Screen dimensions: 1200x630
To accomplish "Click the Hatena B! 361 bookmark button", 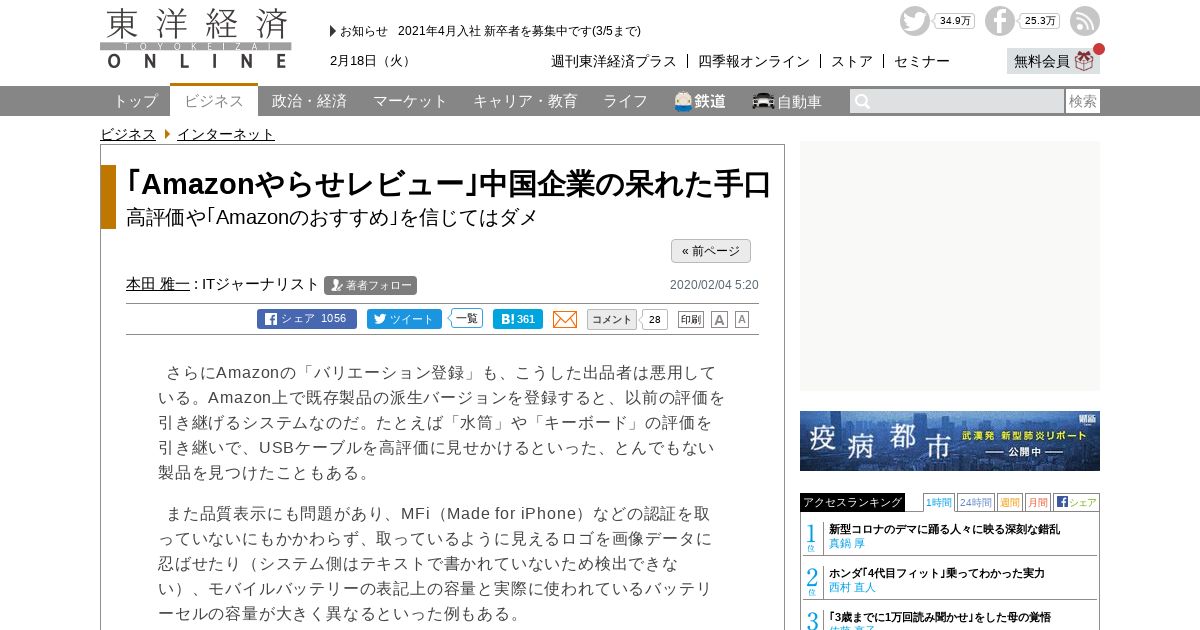I will 518,319.
